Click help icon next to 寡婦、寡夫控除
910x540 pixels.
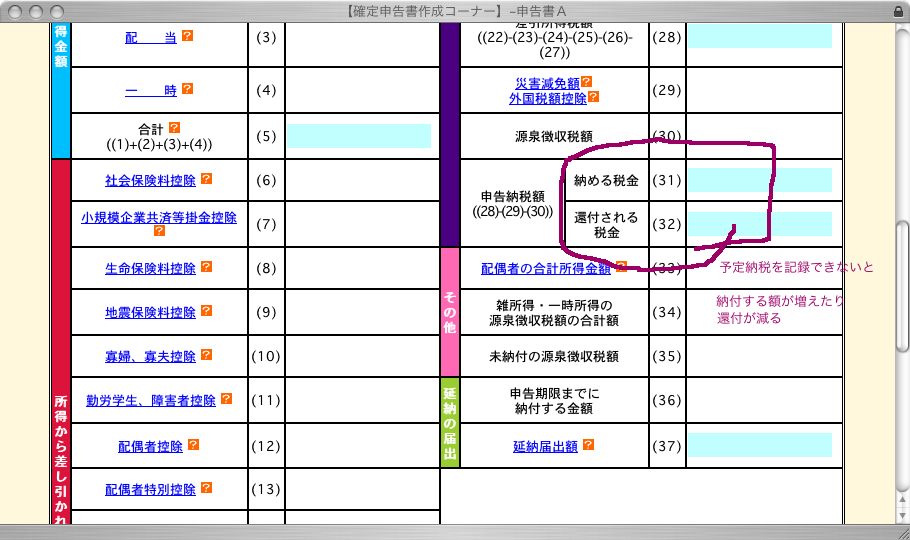(x=206, y=355)
